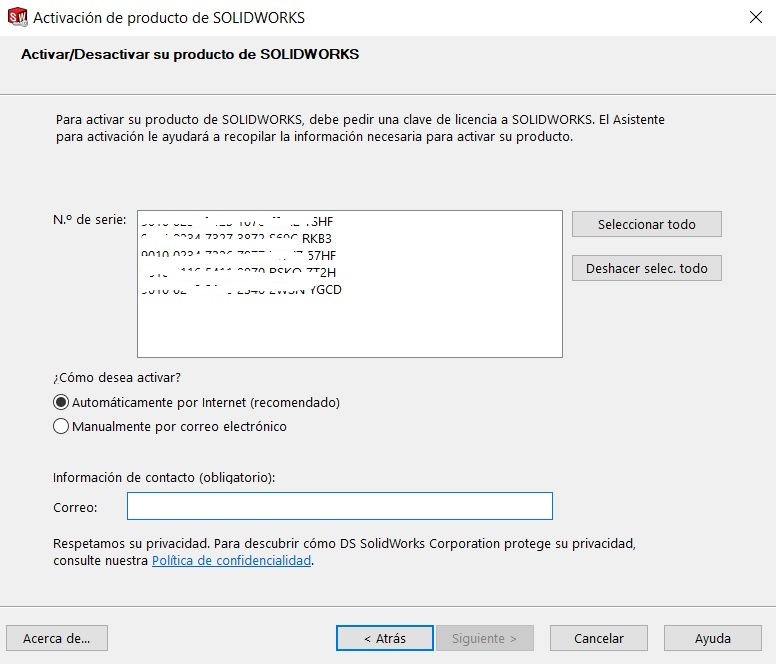This screenshot has width=776, height=664.
Task: Cancel activation with Cancelar button
Action: (598, 638)
